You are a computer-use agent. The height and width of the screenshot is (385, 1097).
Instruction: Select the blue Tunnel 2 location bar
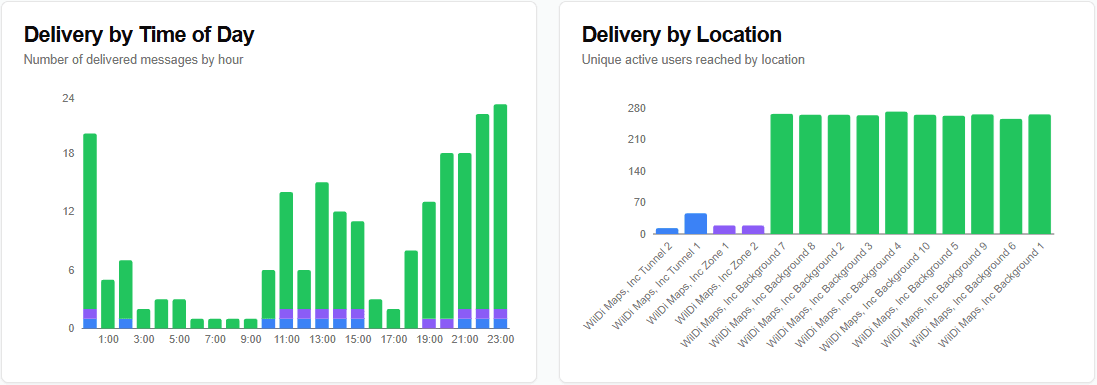pyautogui.click(x=667, y=231)
